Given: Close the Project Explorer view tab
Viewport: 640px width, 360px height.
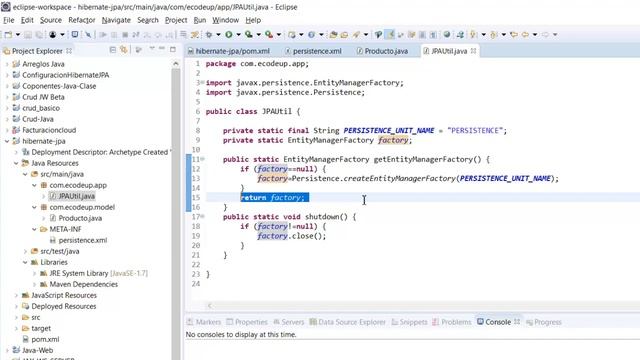Looking at the screenshot, I should 69,51.
